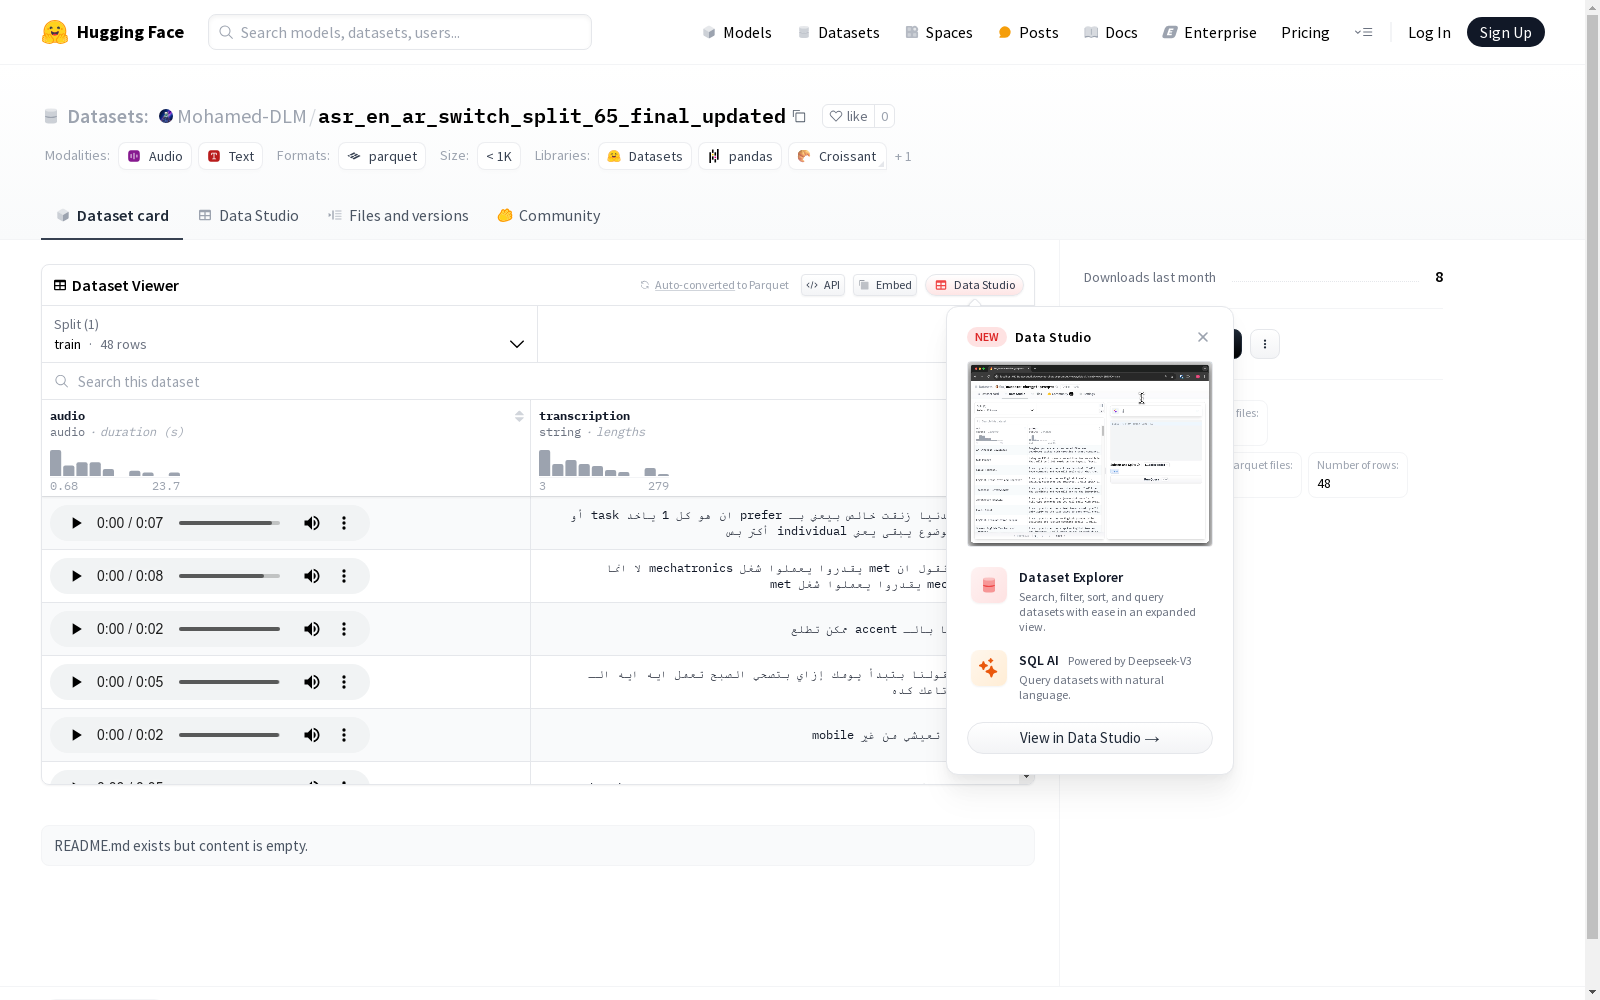Sort the audio column
The width and height of the screenshot is (1600, 1000).
(x=519, y=416)
